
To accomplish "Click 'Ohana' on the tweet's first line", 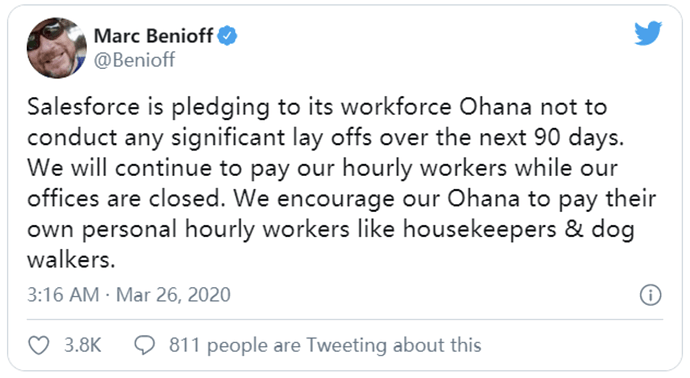I will [x=495, y=107].
